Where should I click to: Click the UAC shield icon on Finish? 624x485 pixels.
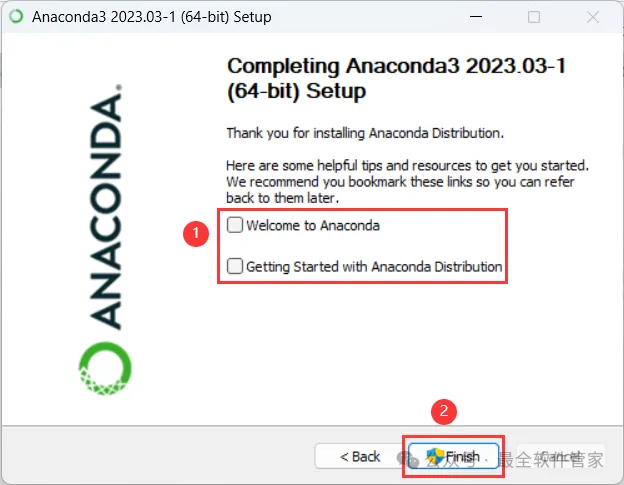[x=435, y=456]
